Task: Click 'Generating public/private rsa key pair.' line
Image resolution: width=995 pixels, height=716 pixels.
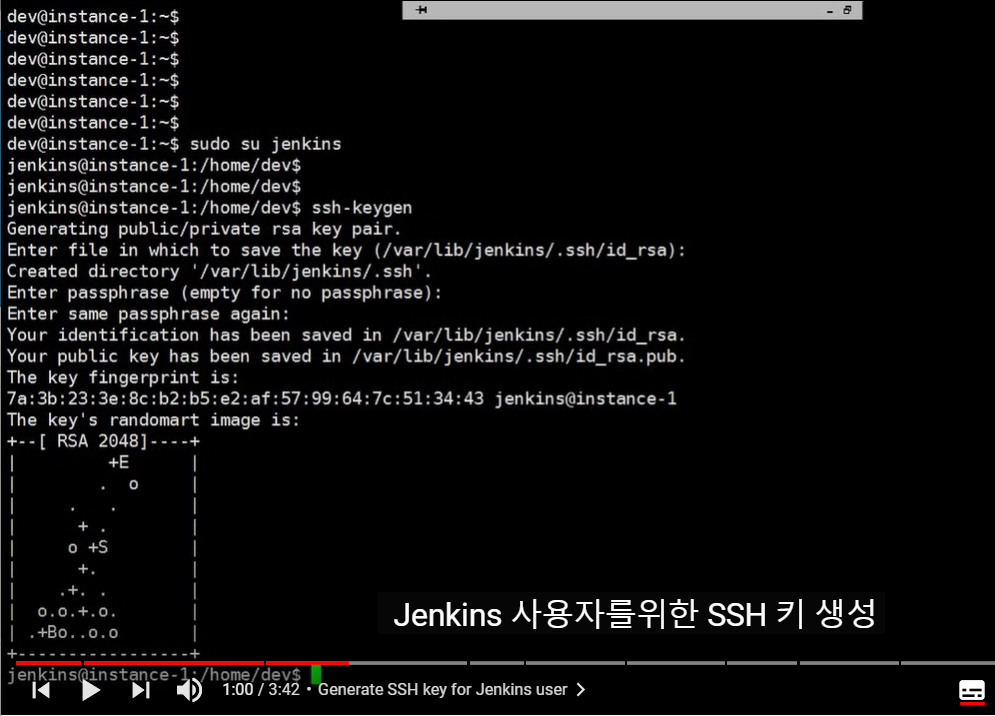Action: [x=204, y=229]
